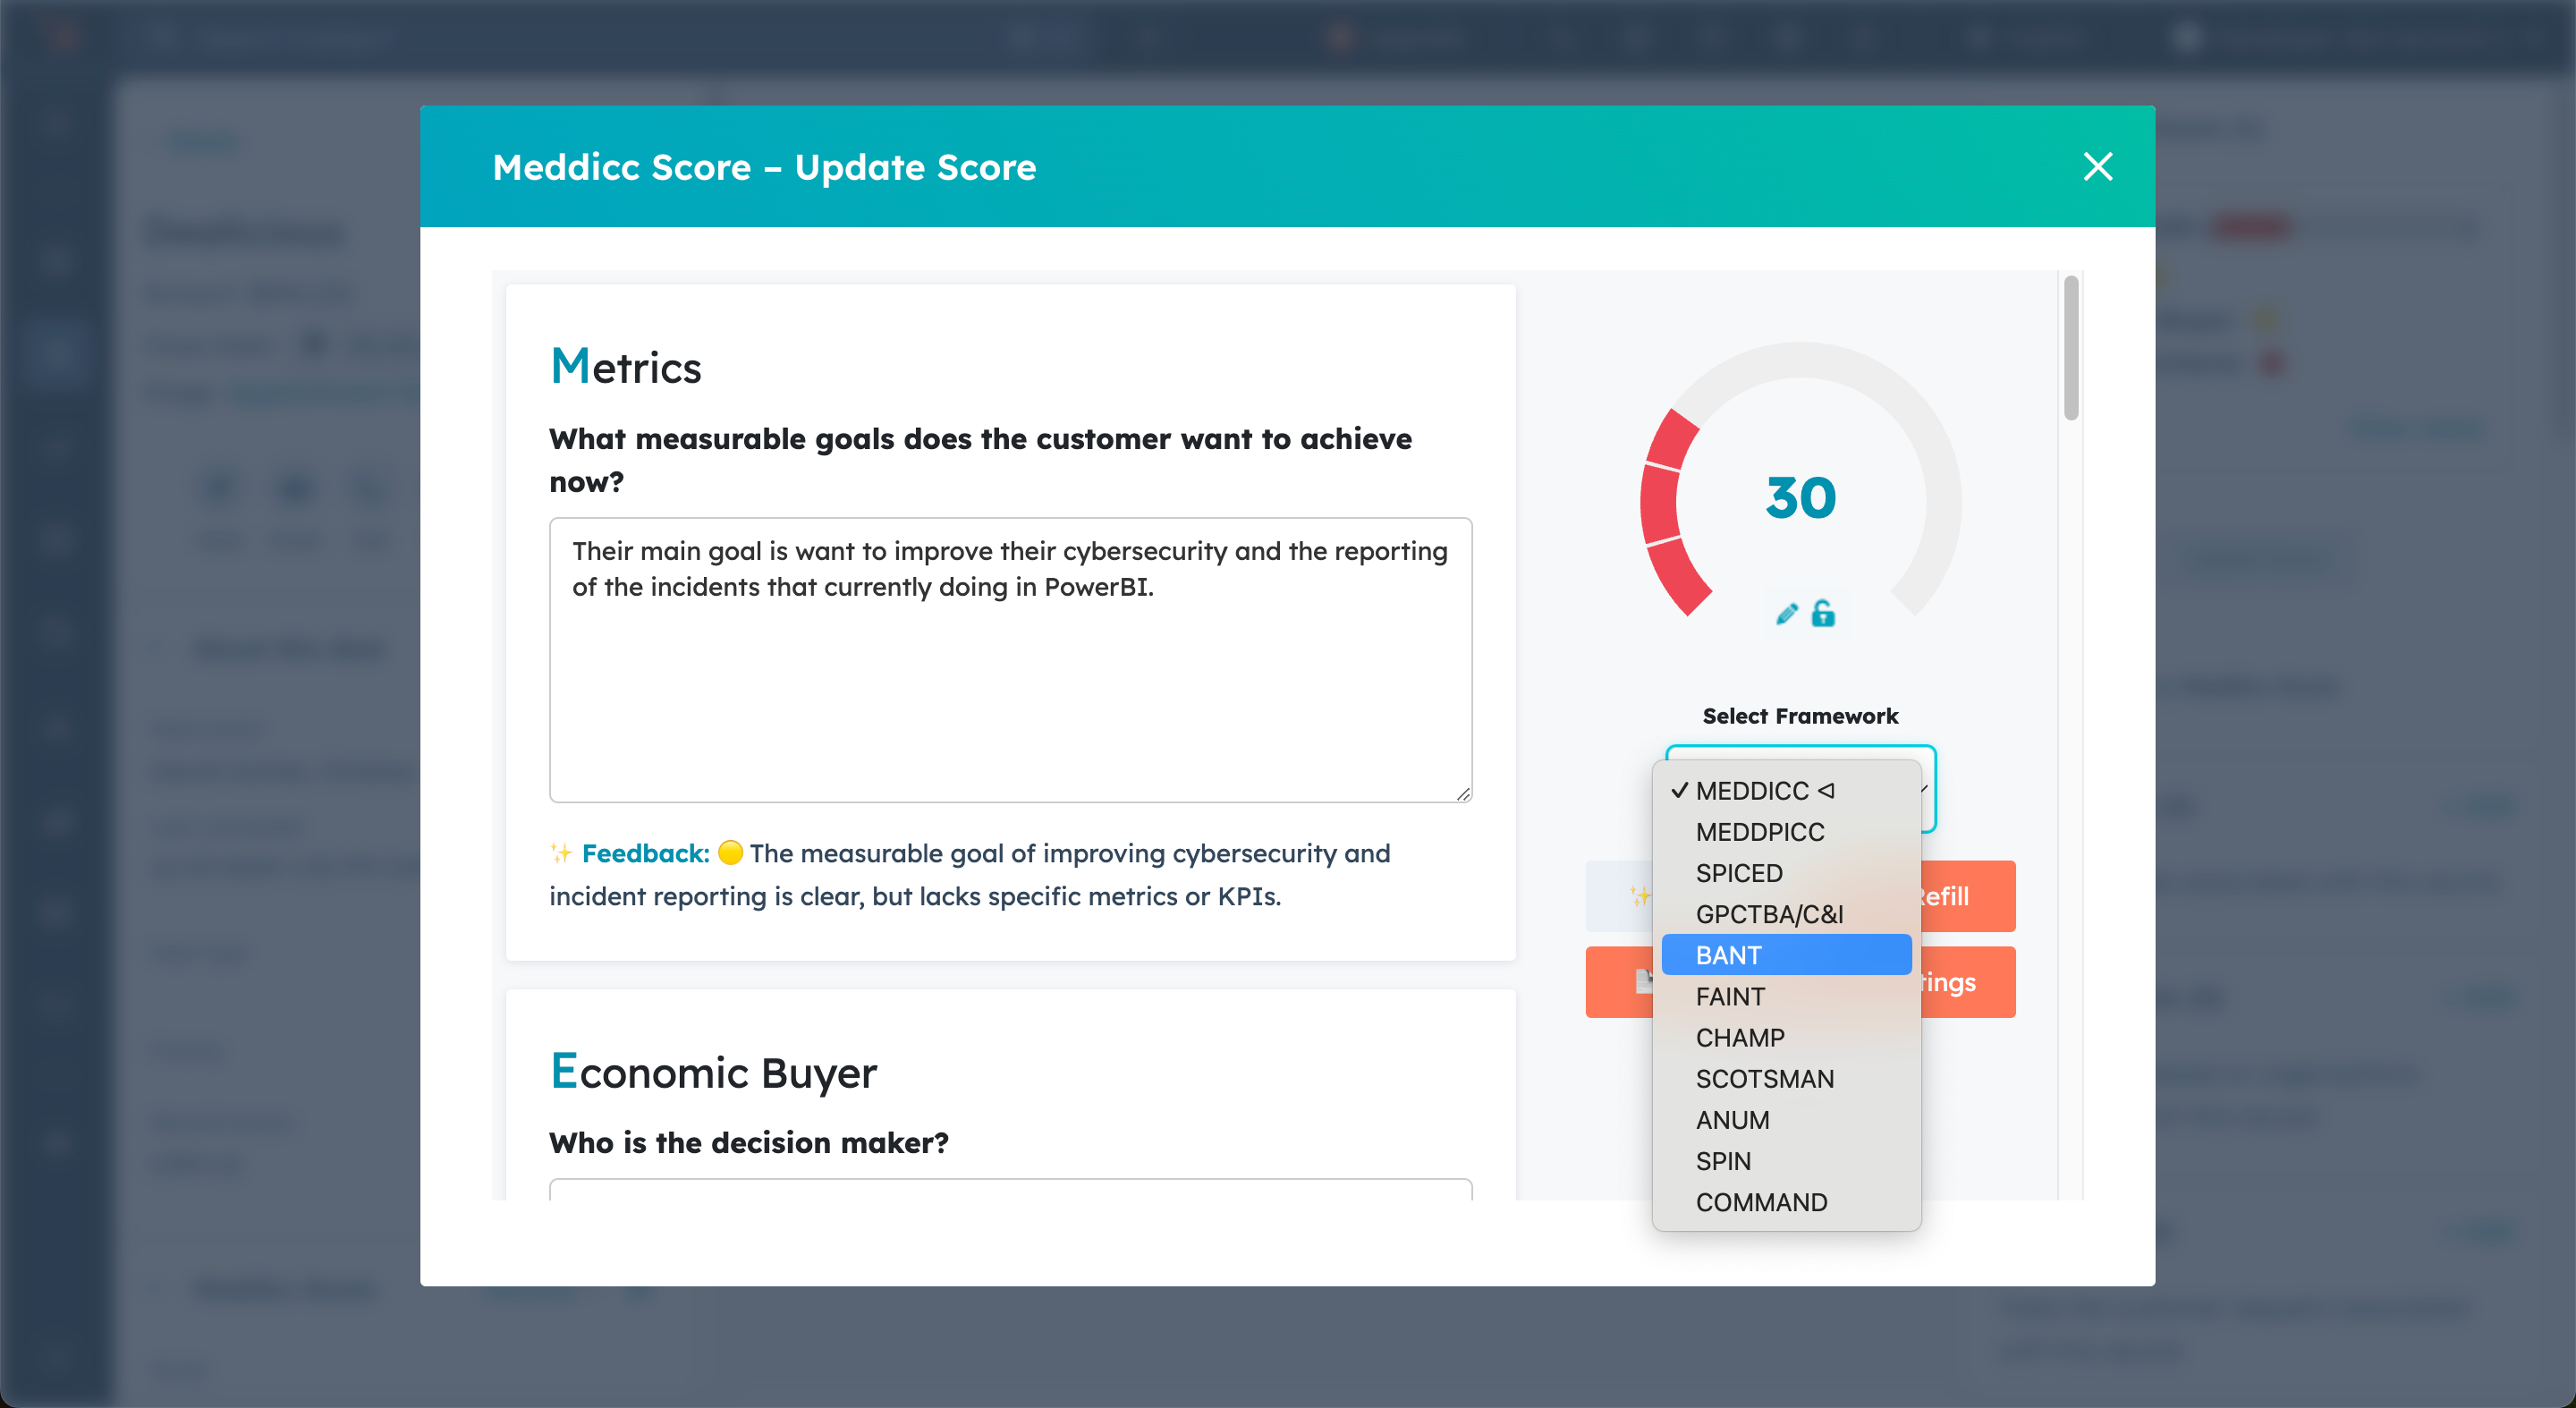Image resolution: width=2576 pixels, height=1408 pixels.
Task: Select SPIN from the dropdown options
Action: coord(1723,1161)
